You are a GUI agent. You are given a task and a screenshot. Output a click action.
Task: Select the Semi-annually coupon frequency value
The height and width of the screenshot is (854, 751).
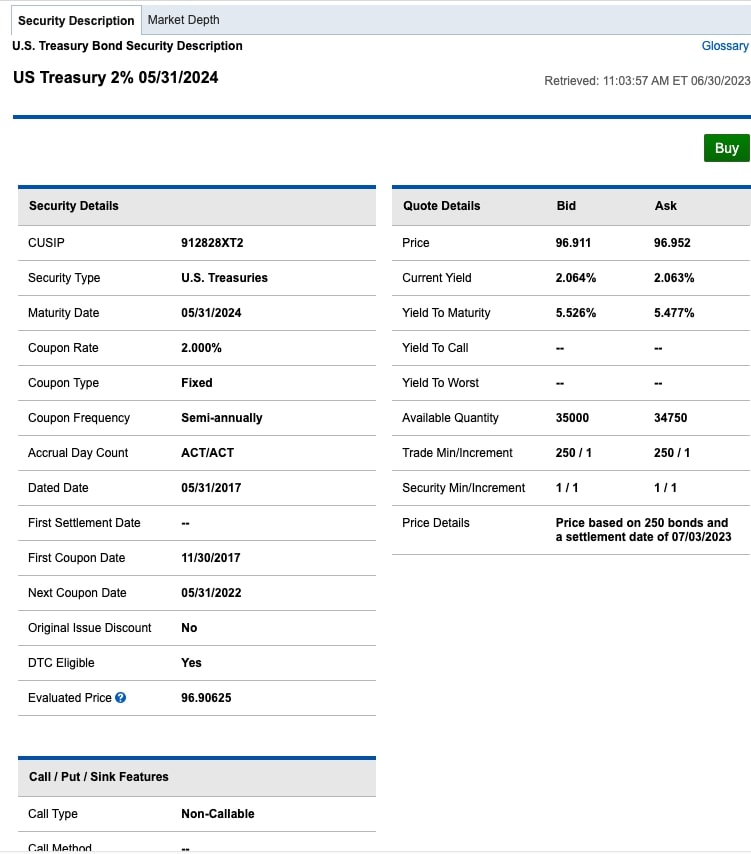click(x=222, y=418)
